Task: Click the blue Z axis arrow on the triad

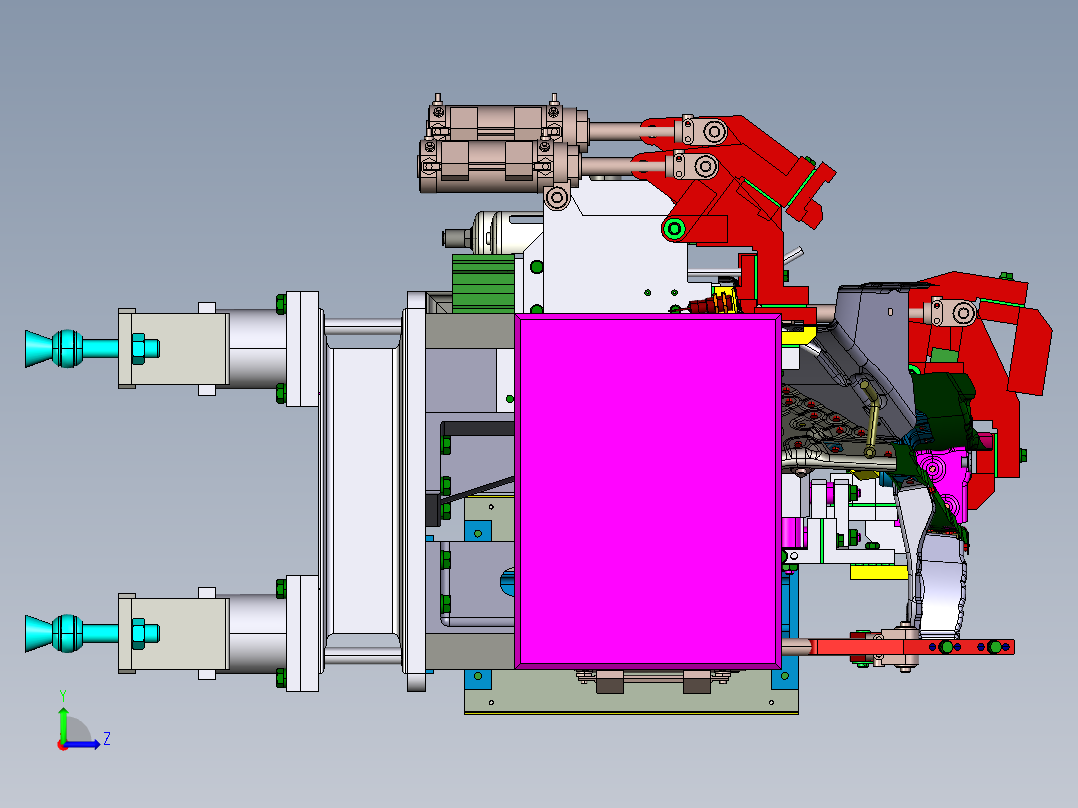Action: click(x=84, y=744)
